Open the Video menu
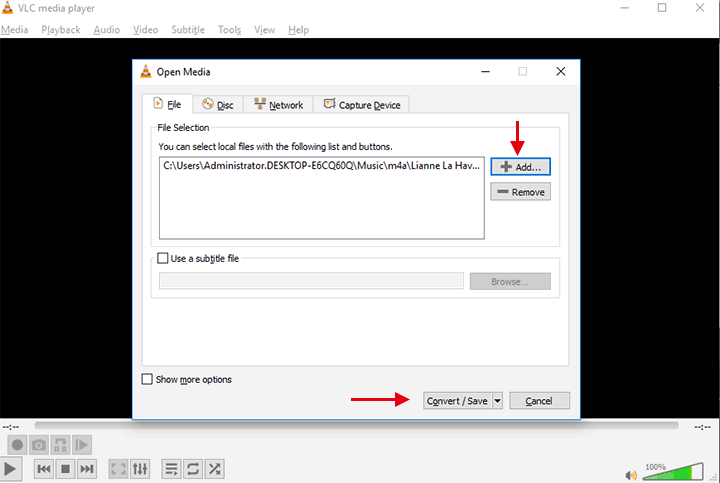The height and width of the screenshot is (483, 720). [146, 30]
